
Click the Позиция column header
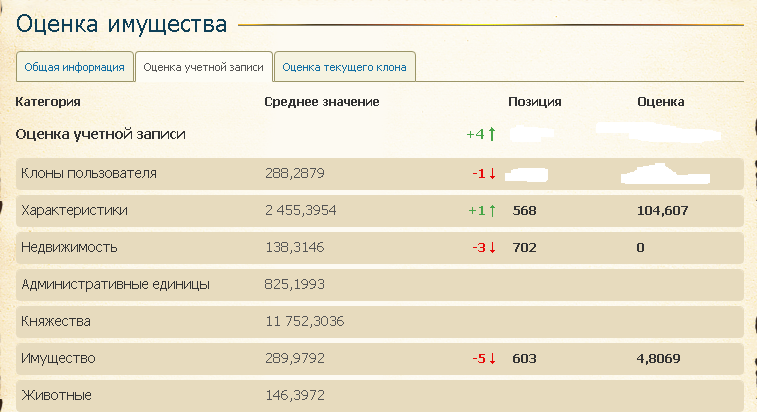(x=534, y=102)
